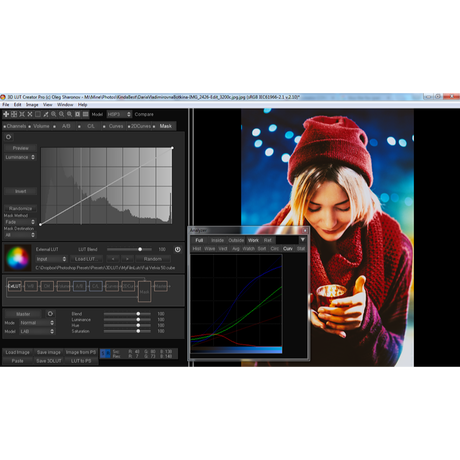460x460 pixels.
Task: Open the Image menu
Action: [32, 105]
